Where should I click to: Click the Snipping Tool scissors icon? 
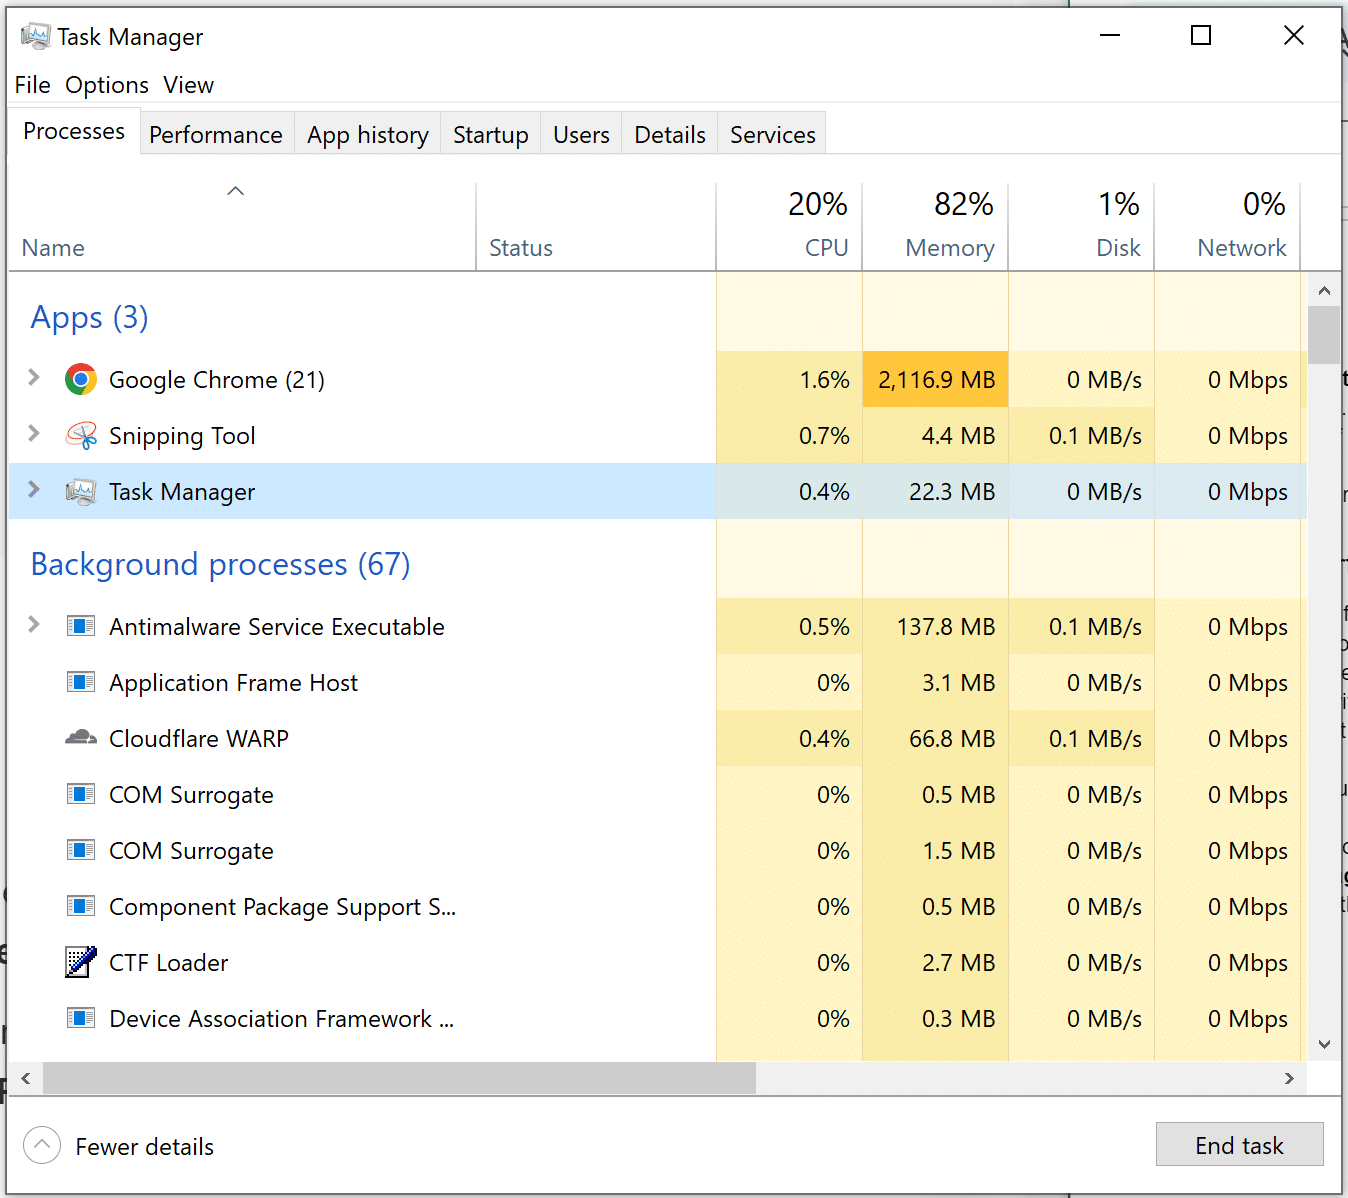pyautogui.click(x=81, y=436)
